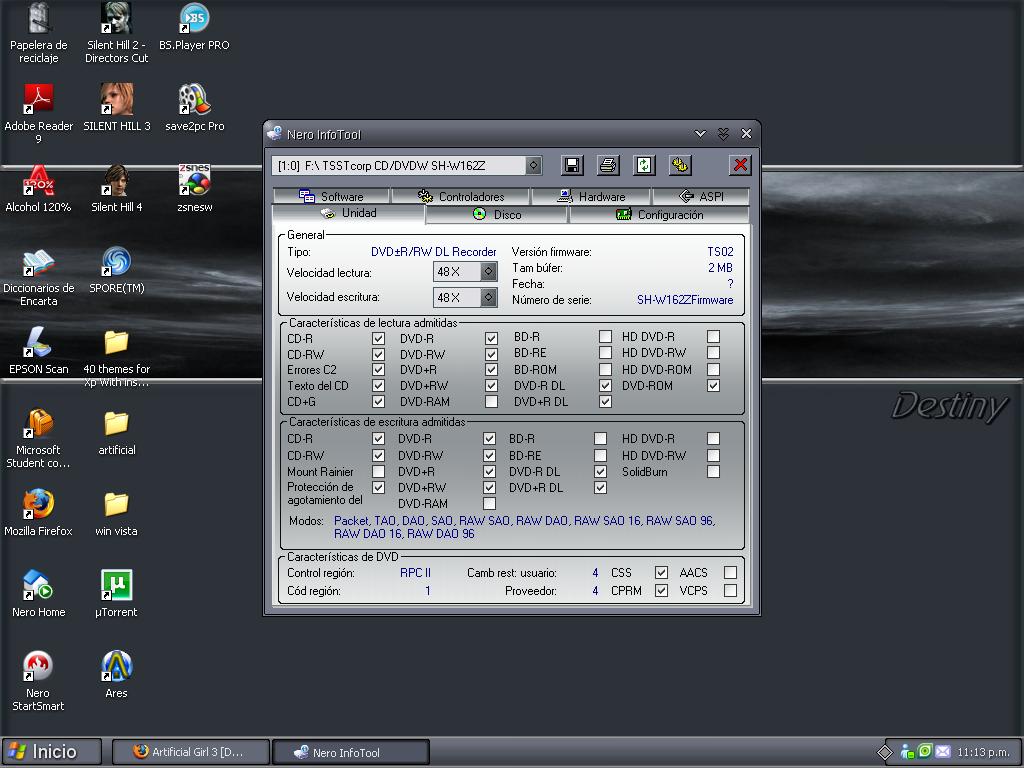Image resolution: width=1024 pixels, height=768 pixels.
Task: Launch Mozilla Firefox from the desktop
Action: [39, 513]
